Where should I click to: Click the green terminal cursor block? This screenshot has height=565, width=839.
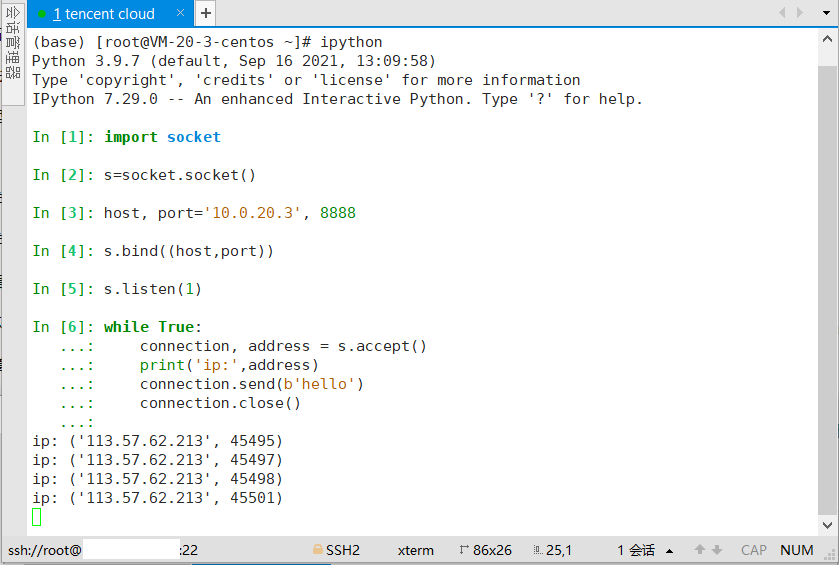click(x=36, y=517)
